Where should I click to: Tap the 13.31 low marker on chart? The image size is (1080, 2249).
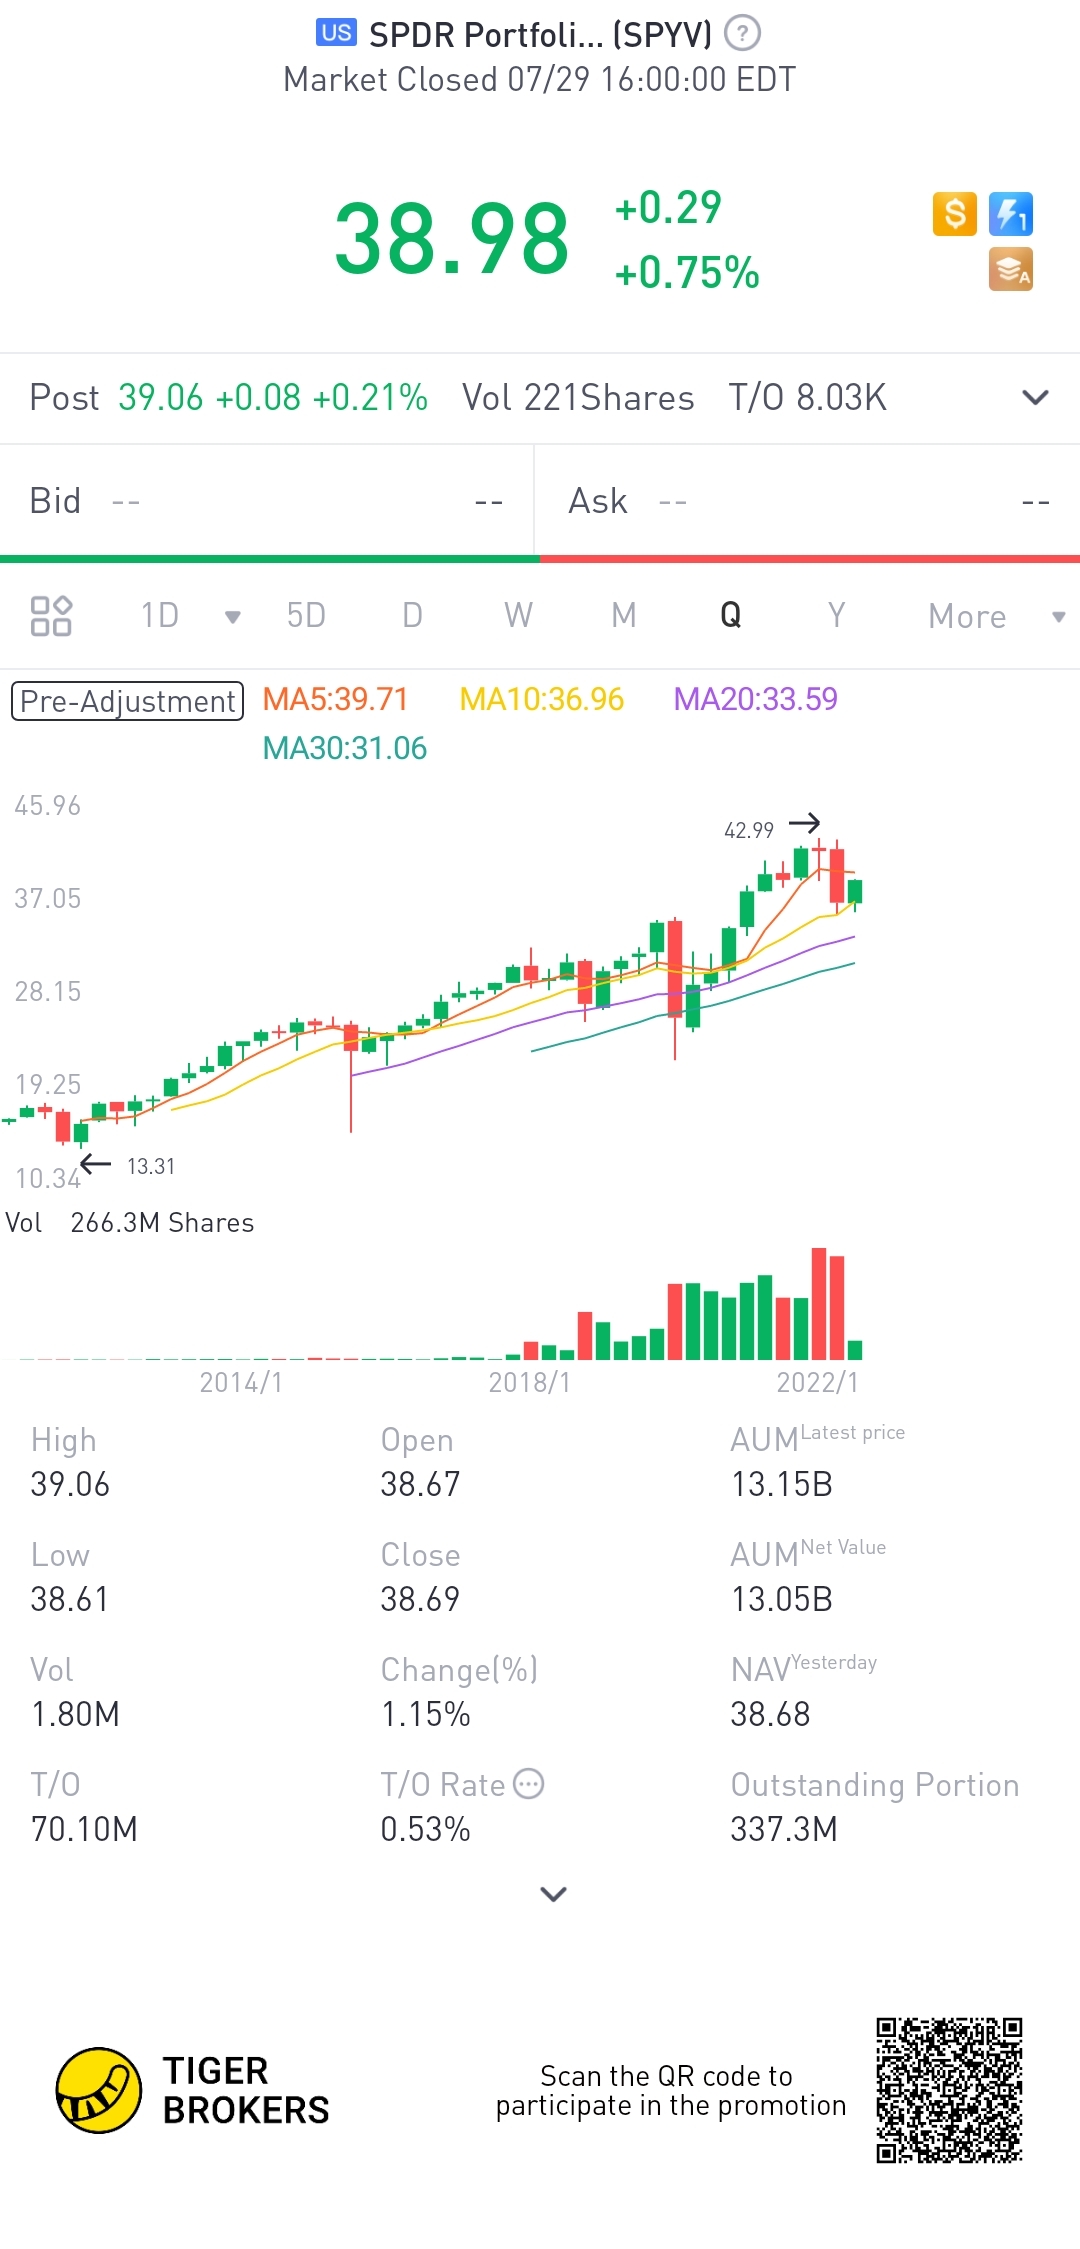click(x=151, y=1166)
